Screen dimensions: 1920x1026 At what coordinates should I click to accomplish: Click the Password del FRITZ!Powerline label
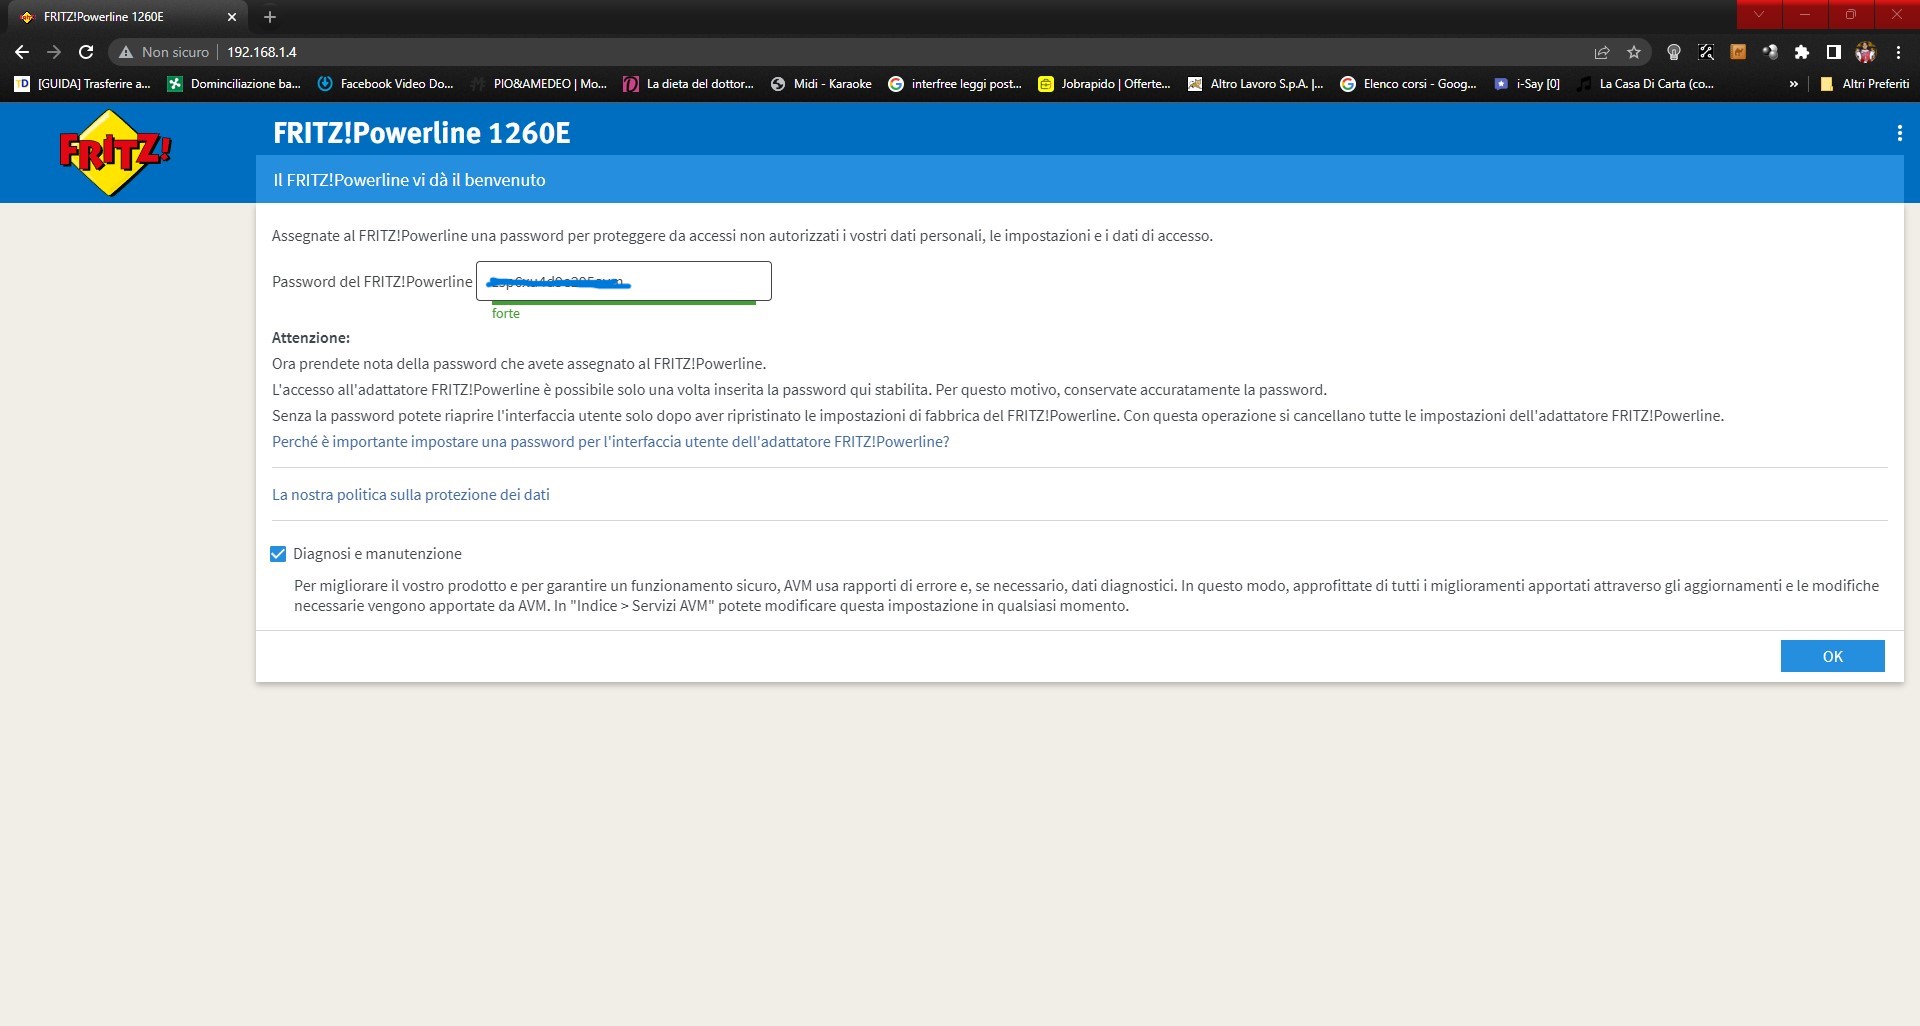[x=372, y=282]
